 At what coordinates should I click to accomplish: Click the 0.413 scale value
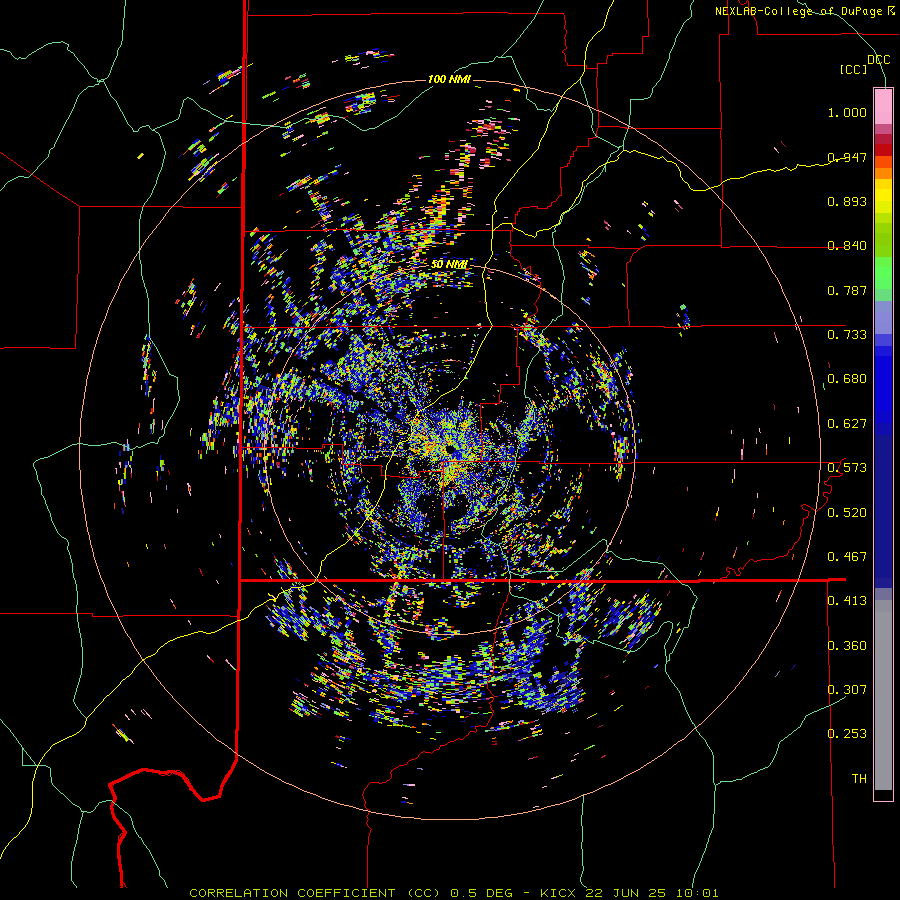point(847,601)
